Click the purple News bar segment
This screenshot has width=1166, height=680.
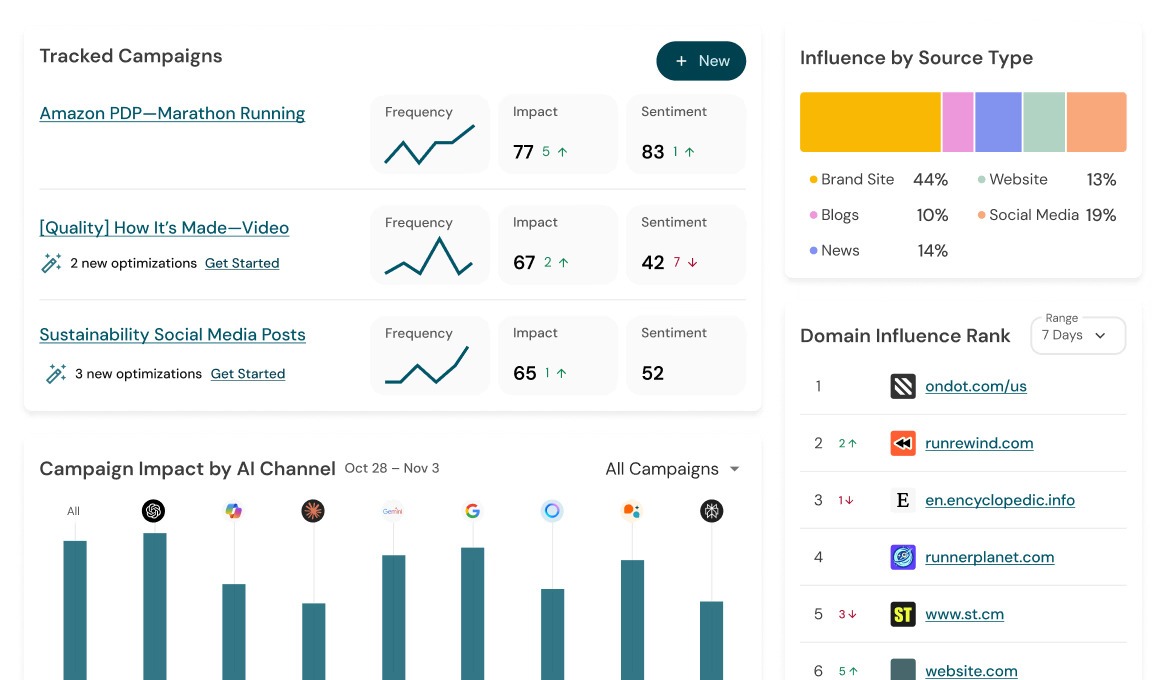coord(998,122)
